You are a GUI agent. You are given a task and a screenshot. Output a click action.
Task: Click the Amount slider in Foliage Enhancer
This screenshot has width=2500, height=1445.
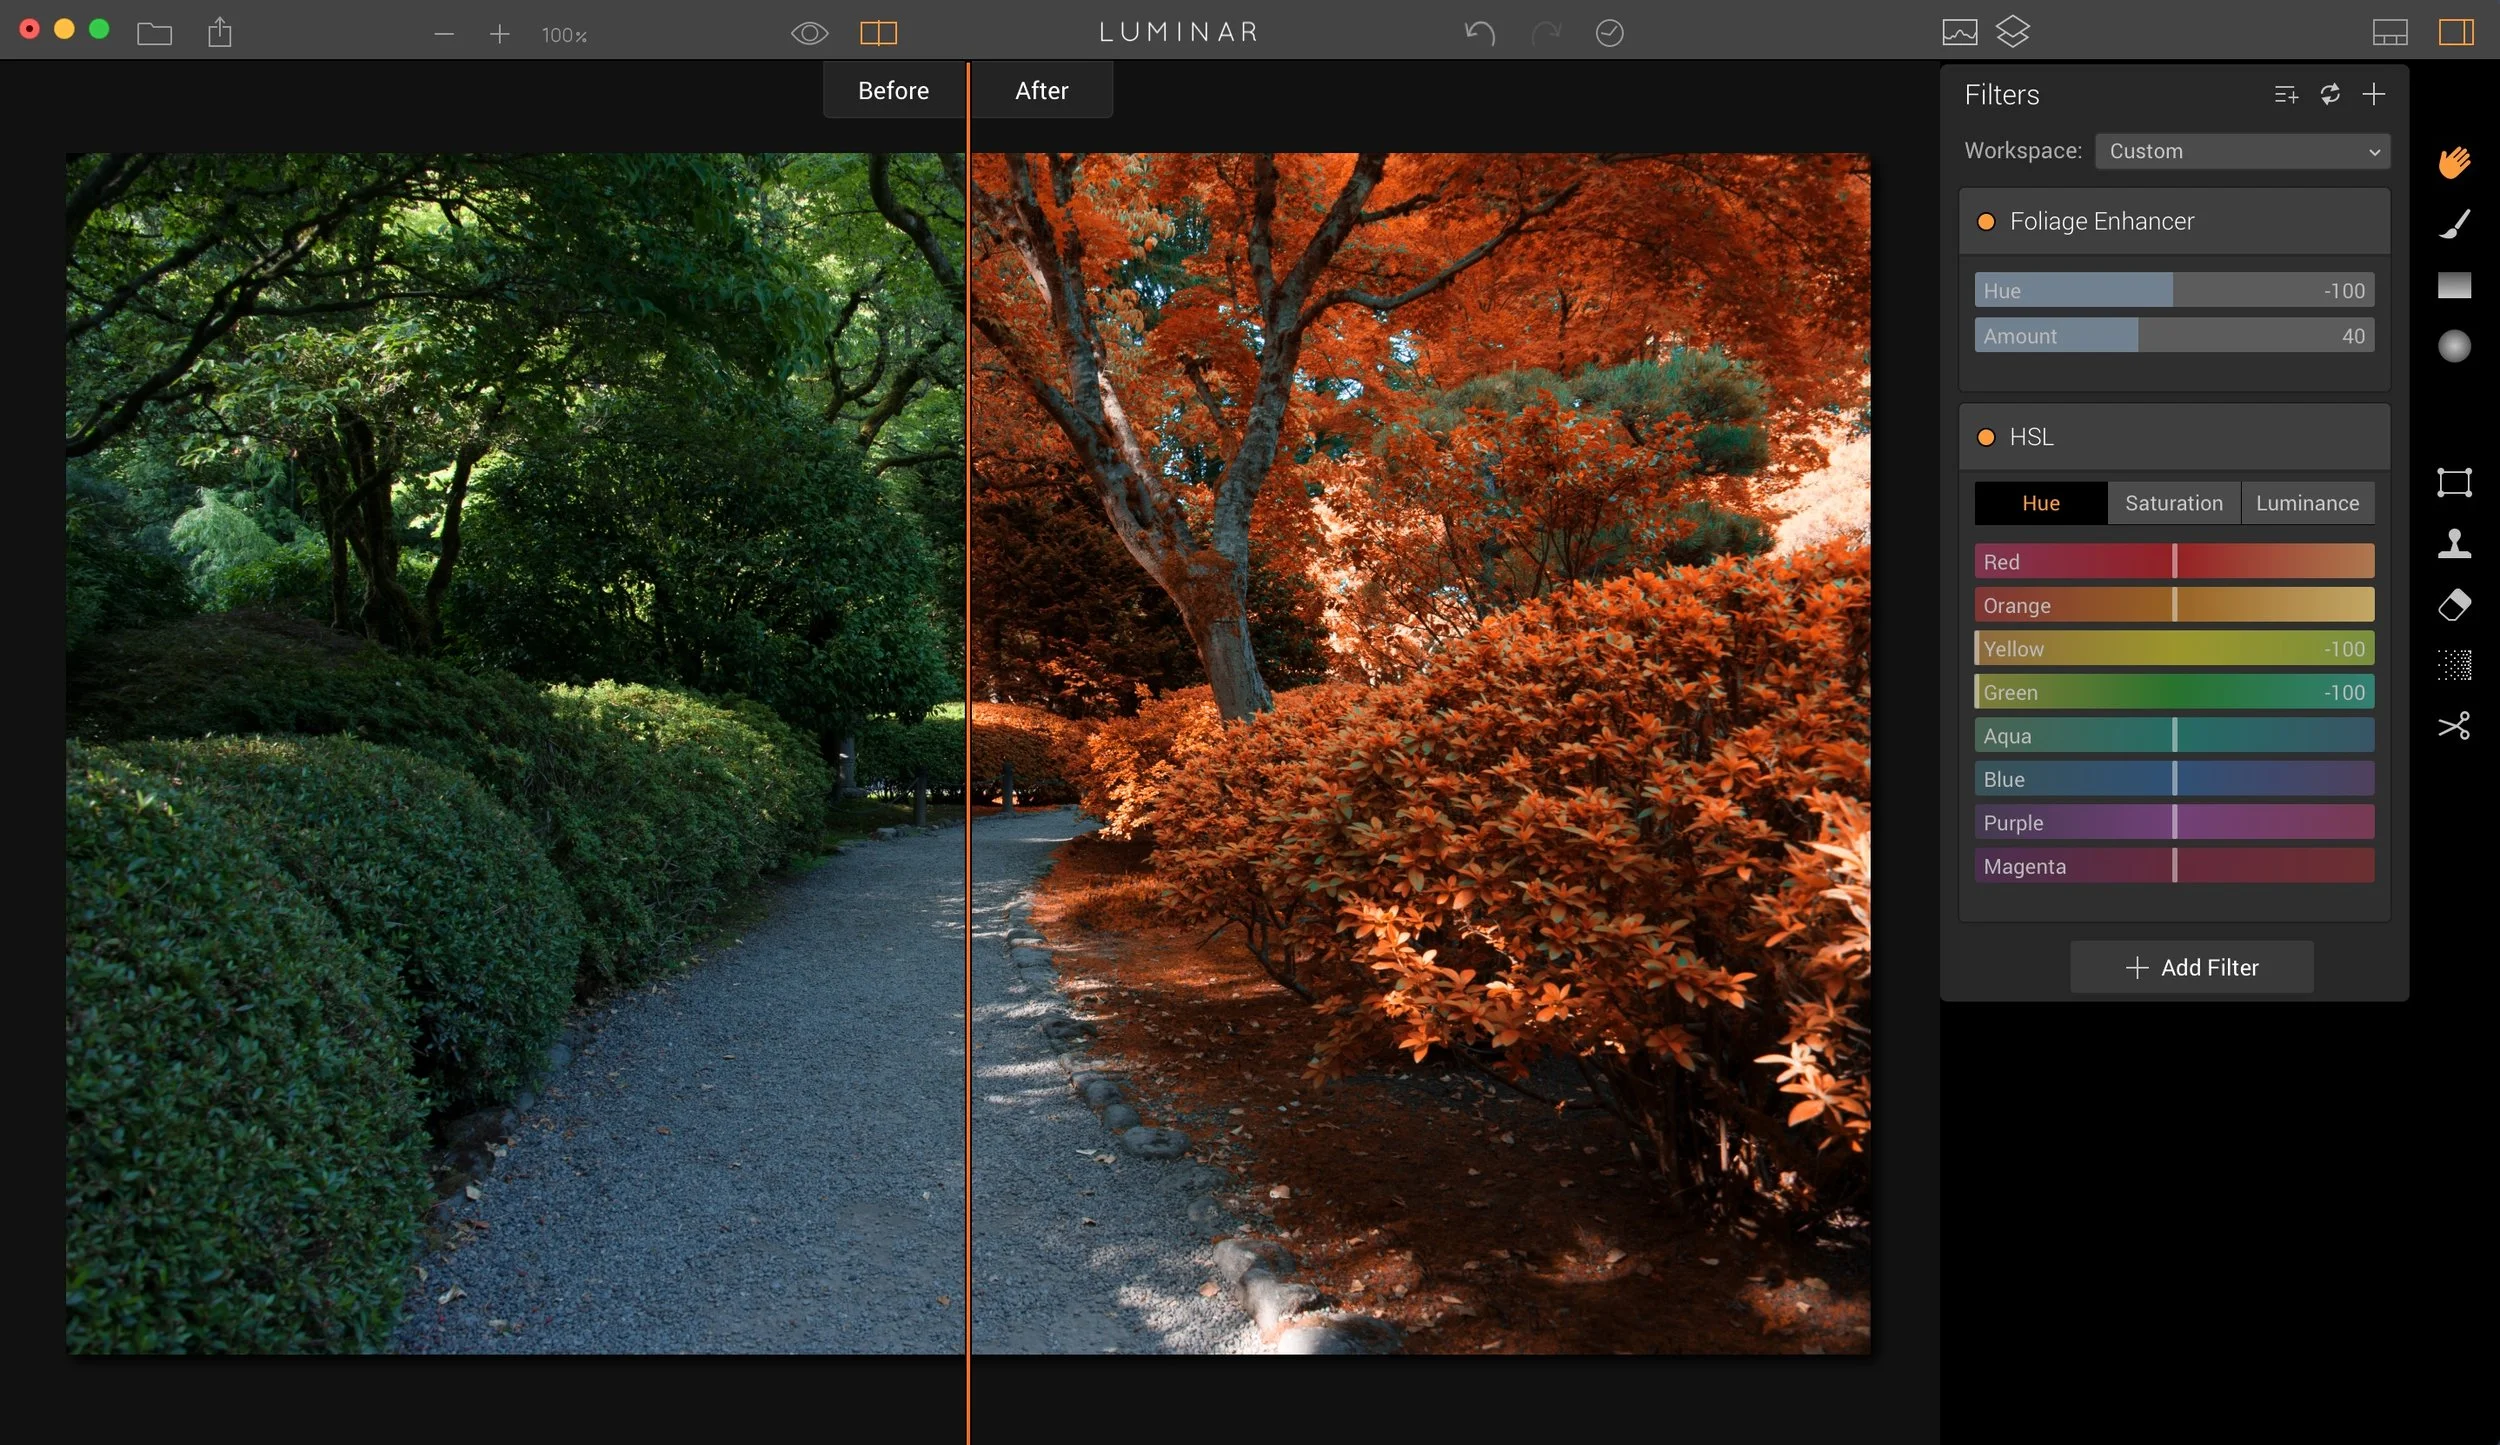(x=2174, y=336)
